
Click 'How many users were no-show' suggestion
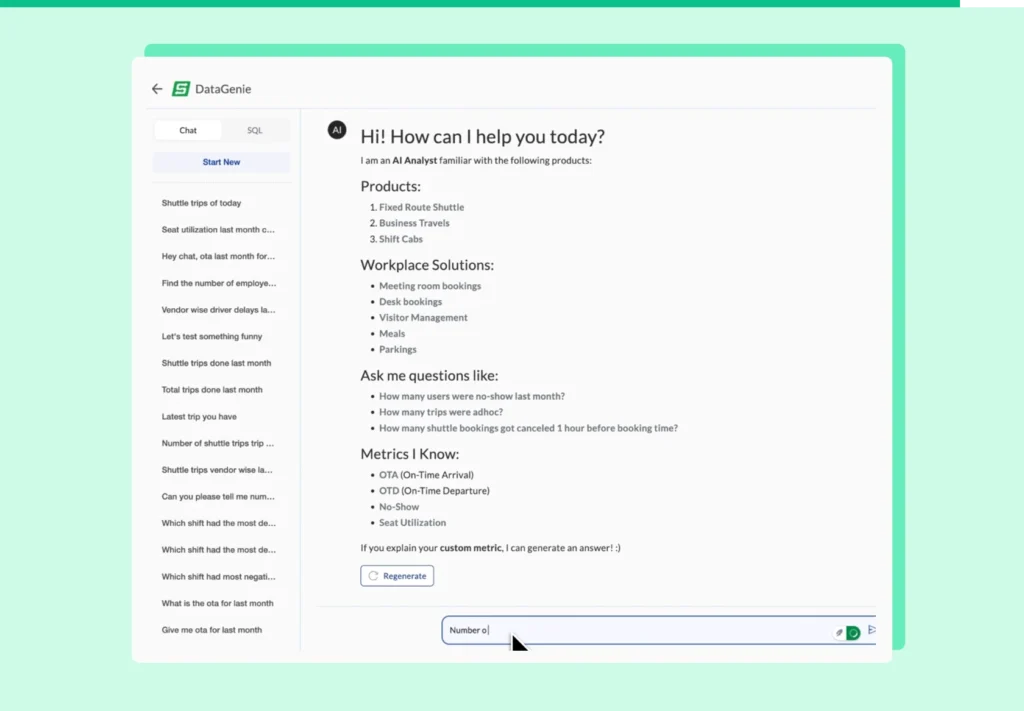click(471, 396)
